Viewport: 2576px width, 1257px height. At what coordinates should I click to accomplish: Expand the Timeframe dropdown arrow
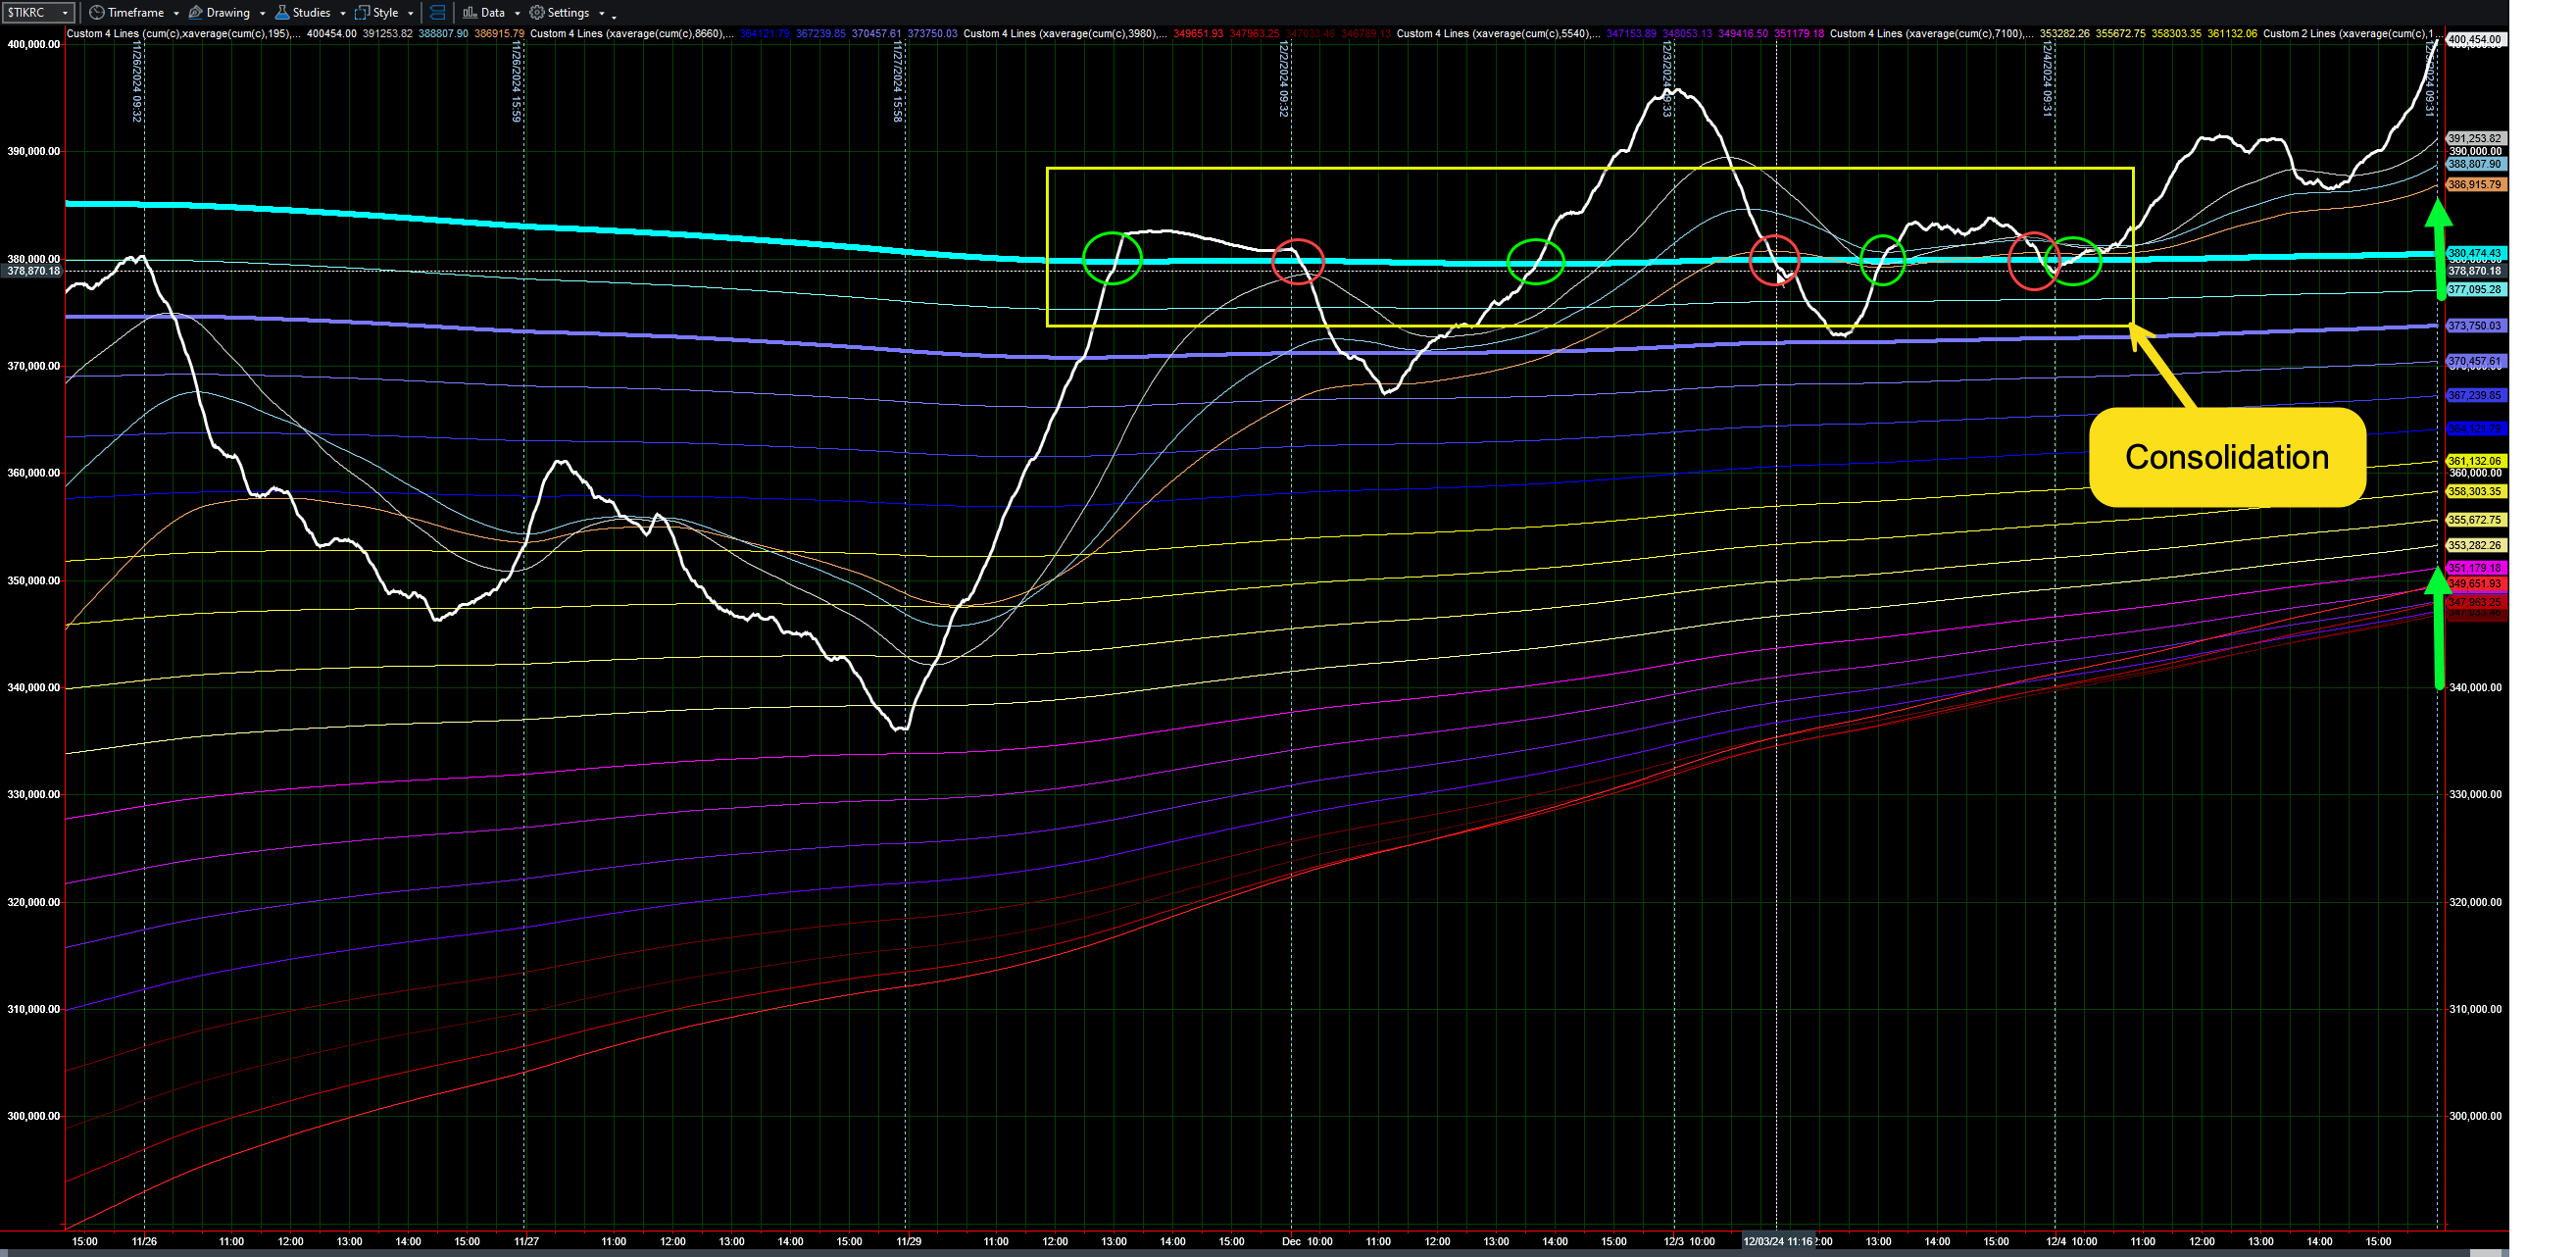point(176,14)
